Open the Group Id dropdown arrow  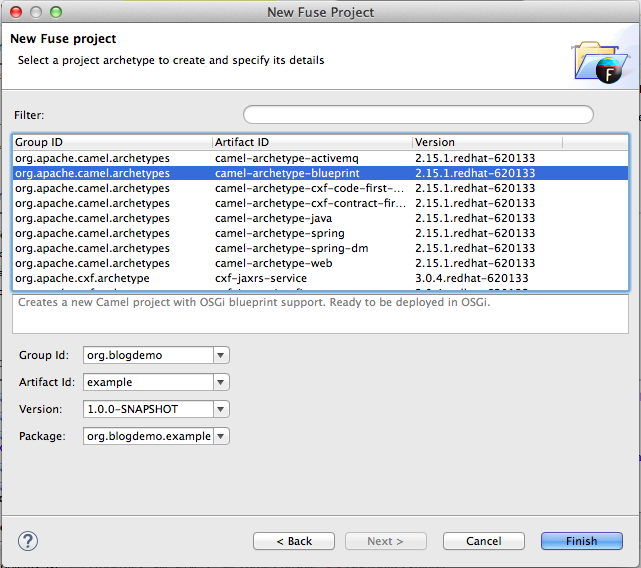(221, 355)
